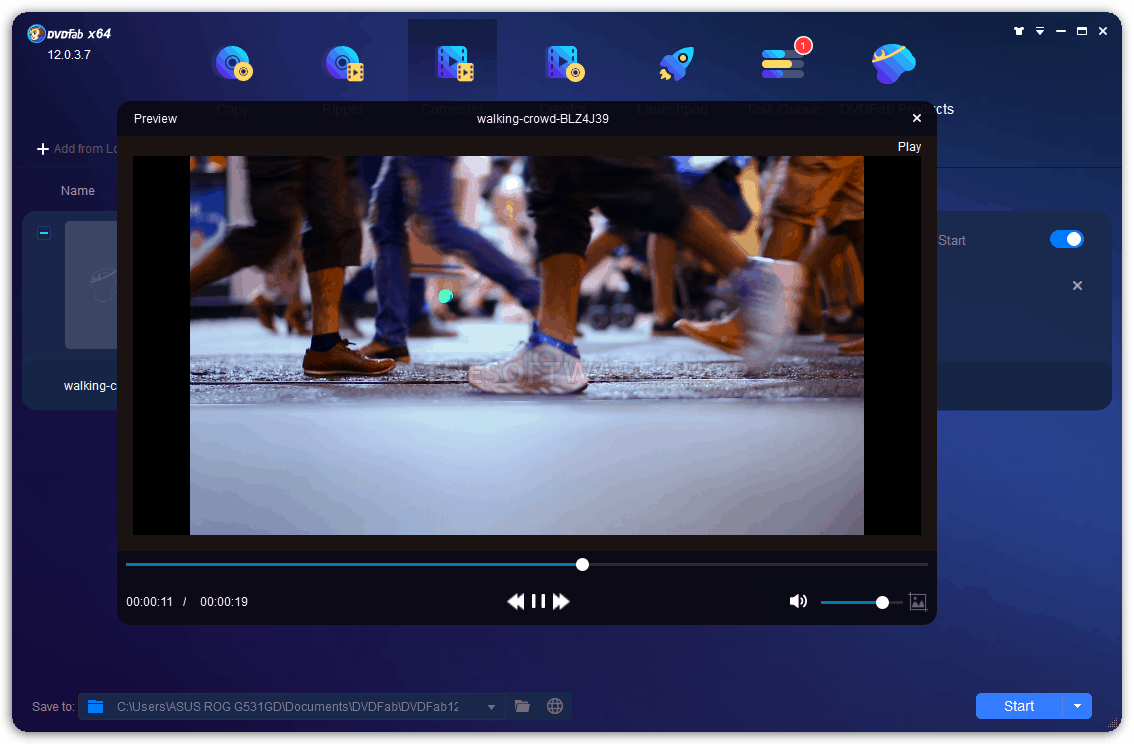
Task: Browse output folder with folder icon
Action: pos(522,706)
